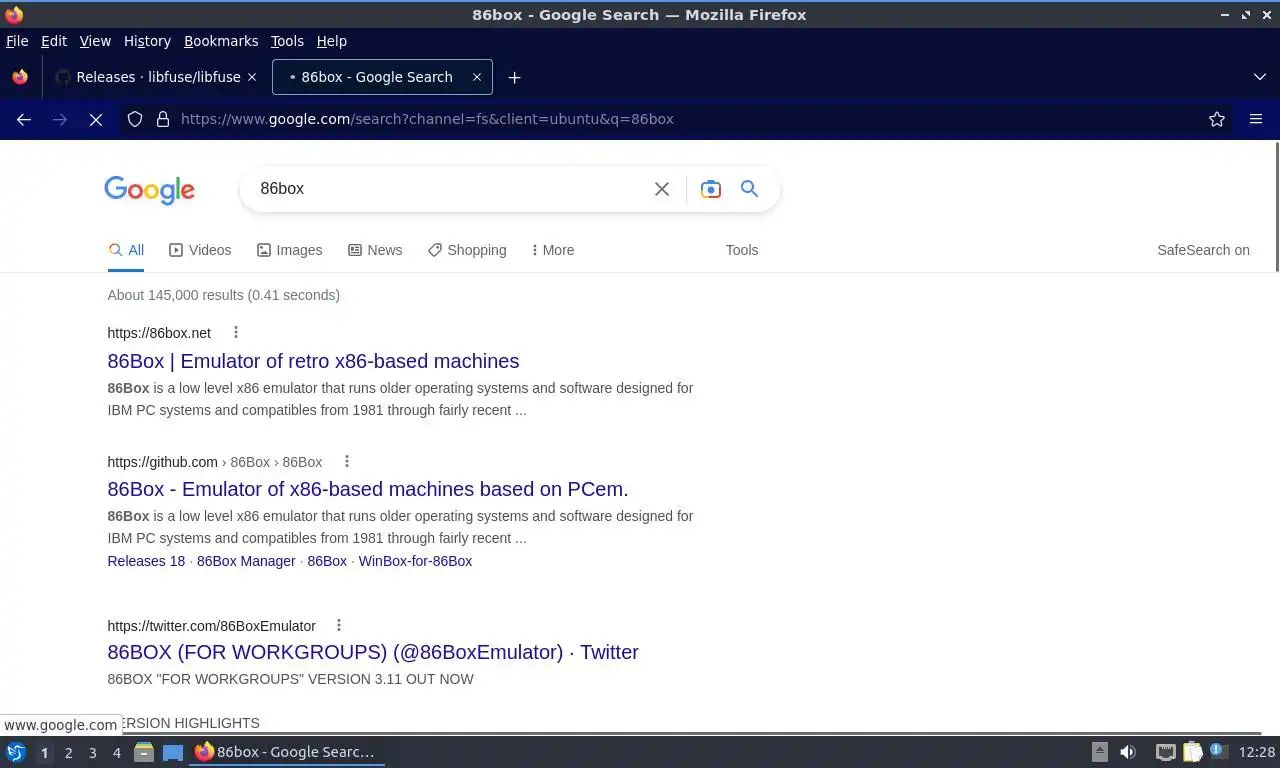1280x768 pixels.
Task: Click the forward navigation arrow
Action: point(60,119)
